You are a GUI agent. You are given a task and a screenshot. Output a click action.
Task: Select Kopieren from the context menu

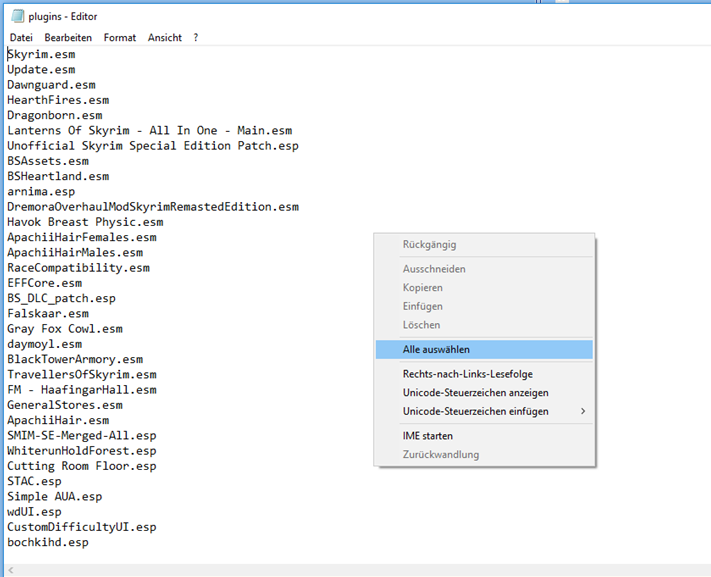(x=423, y=288)
